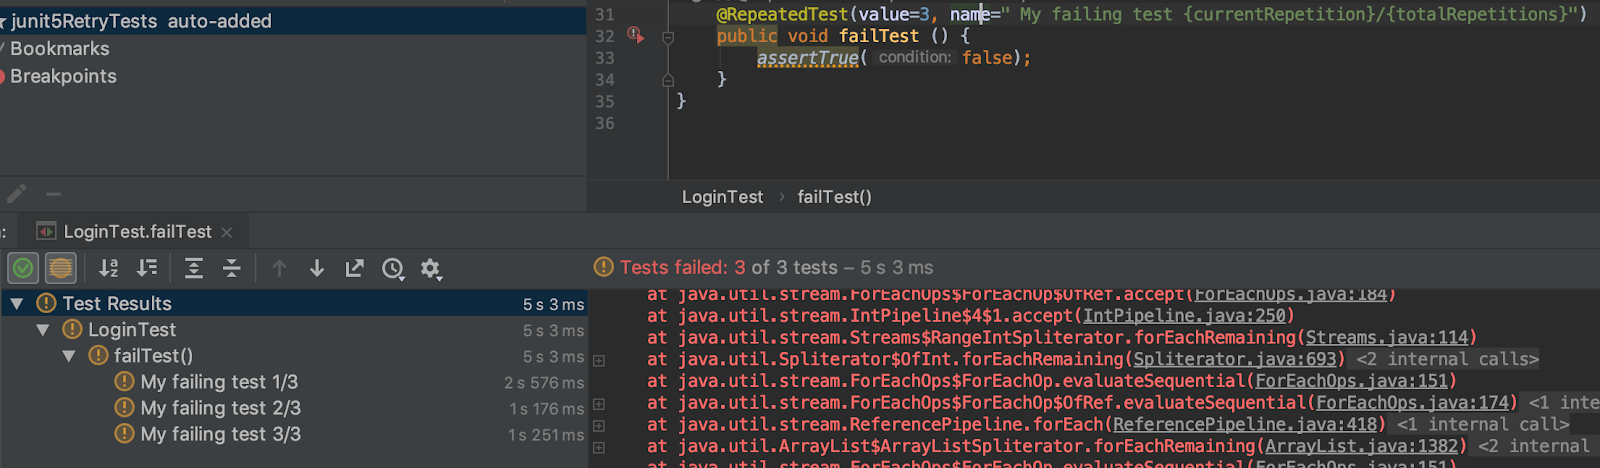Click Sort Alphabetically icon in test toolbar
The width and height of the screenshot is (1600, 468).
[108, 268]
